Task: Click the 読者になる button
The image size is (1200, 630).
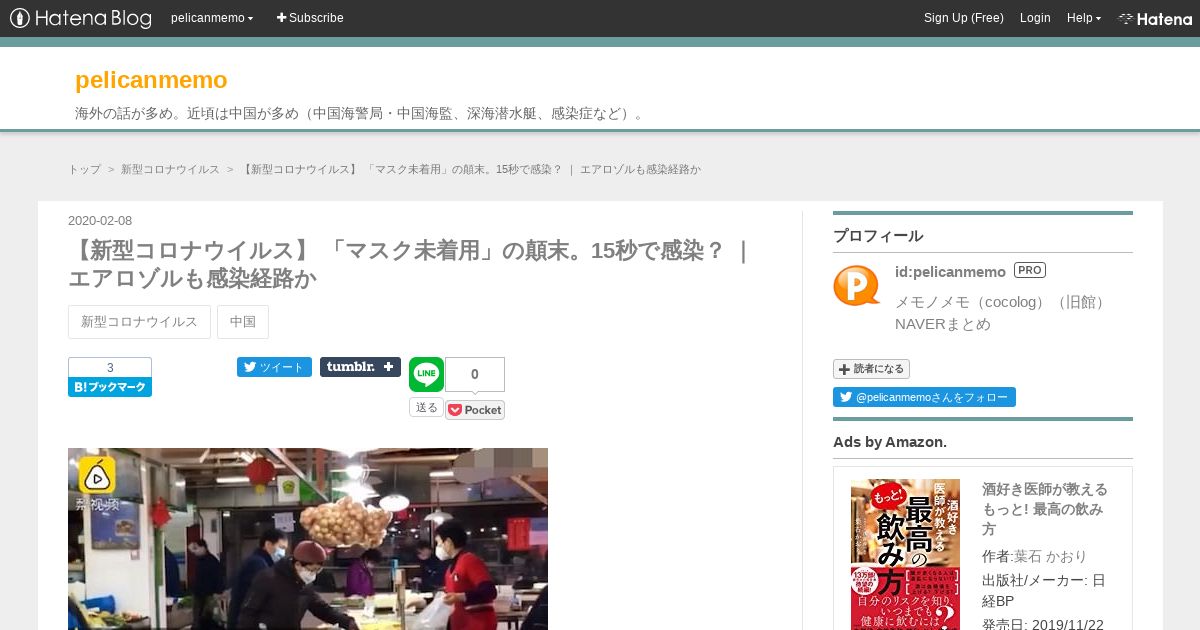Action: 871,369
